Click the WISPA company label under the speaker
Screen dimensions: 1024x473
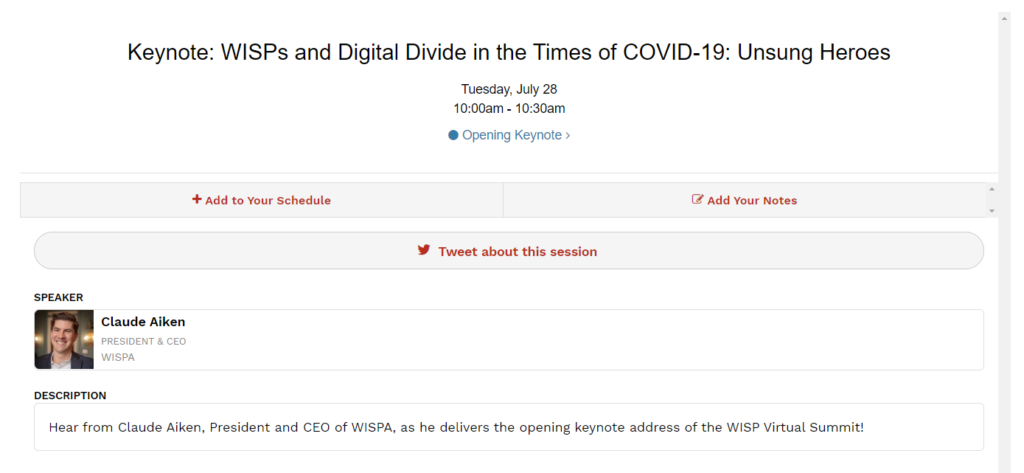coord(118,357)
